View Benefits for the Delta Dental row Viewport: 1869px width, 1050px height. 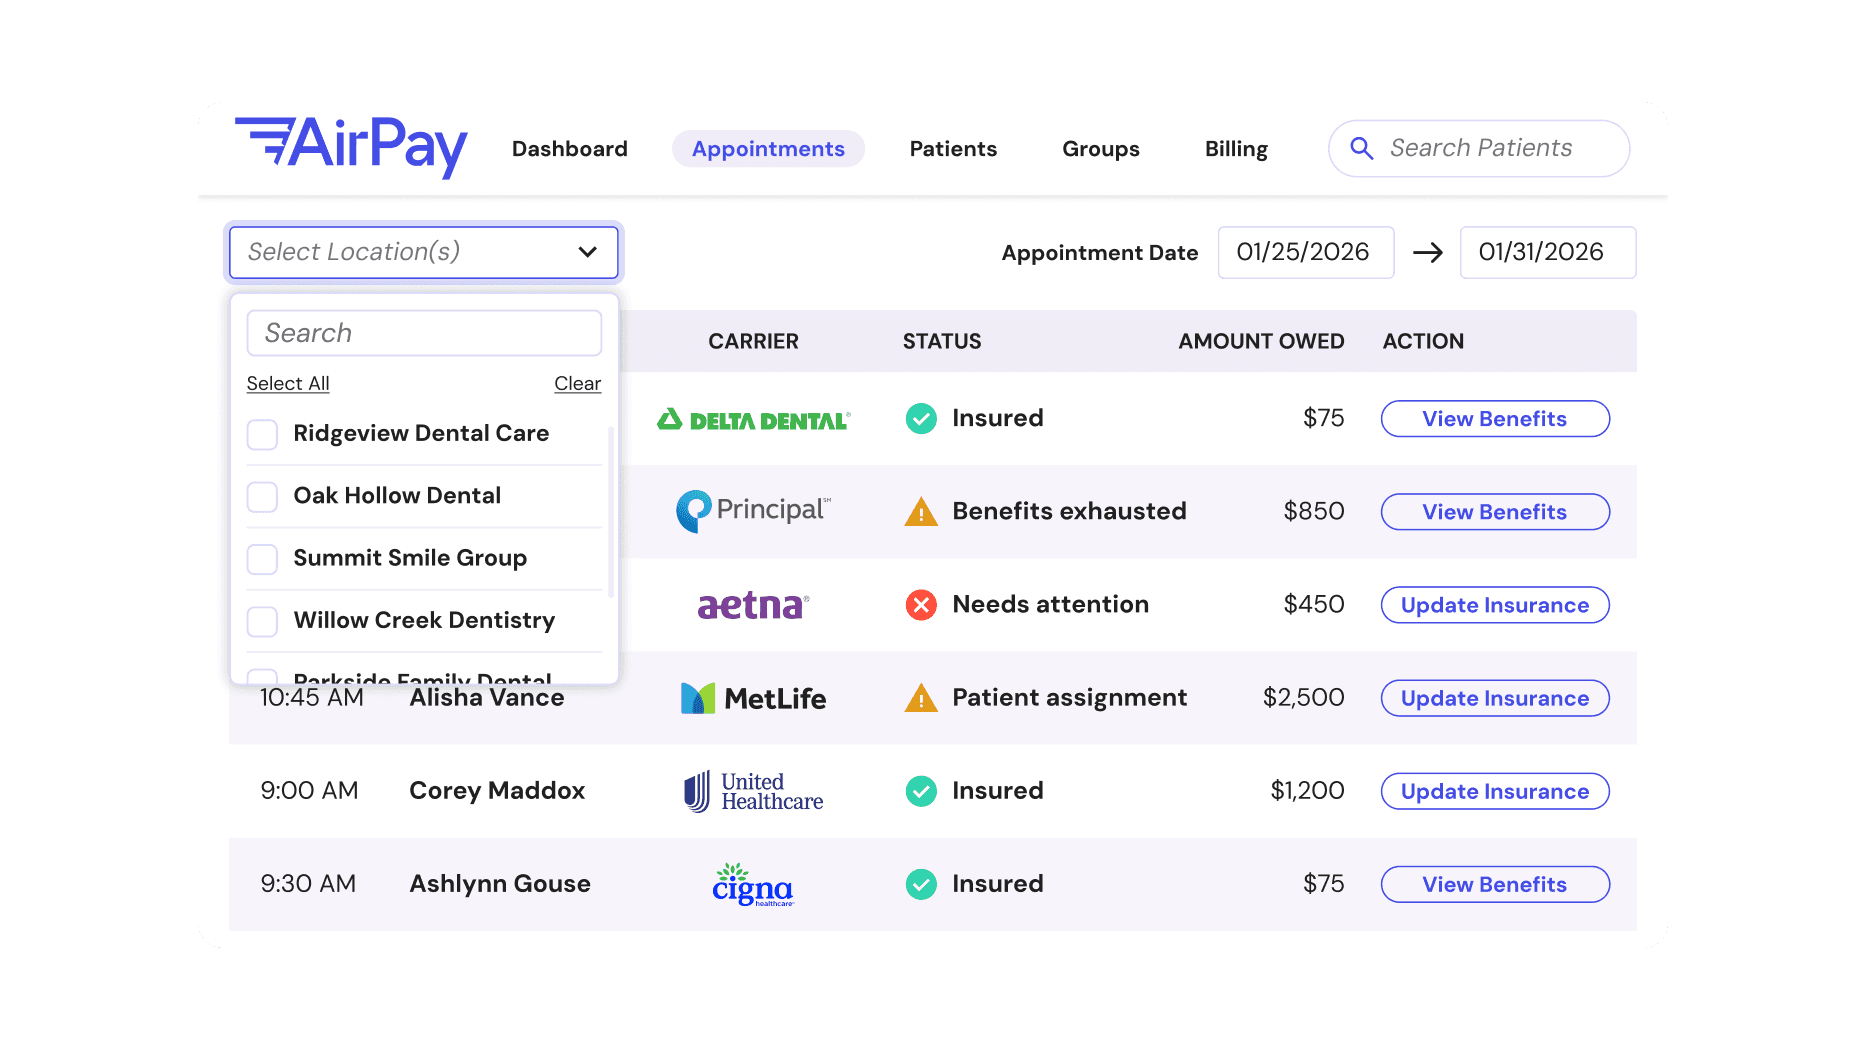pos(1495,419)
